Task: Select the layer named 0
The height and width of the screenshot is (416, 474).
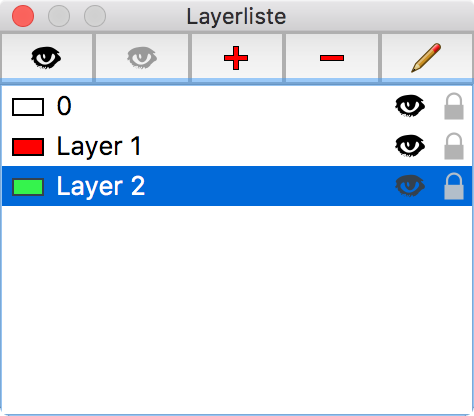Action: pos(237,106)
